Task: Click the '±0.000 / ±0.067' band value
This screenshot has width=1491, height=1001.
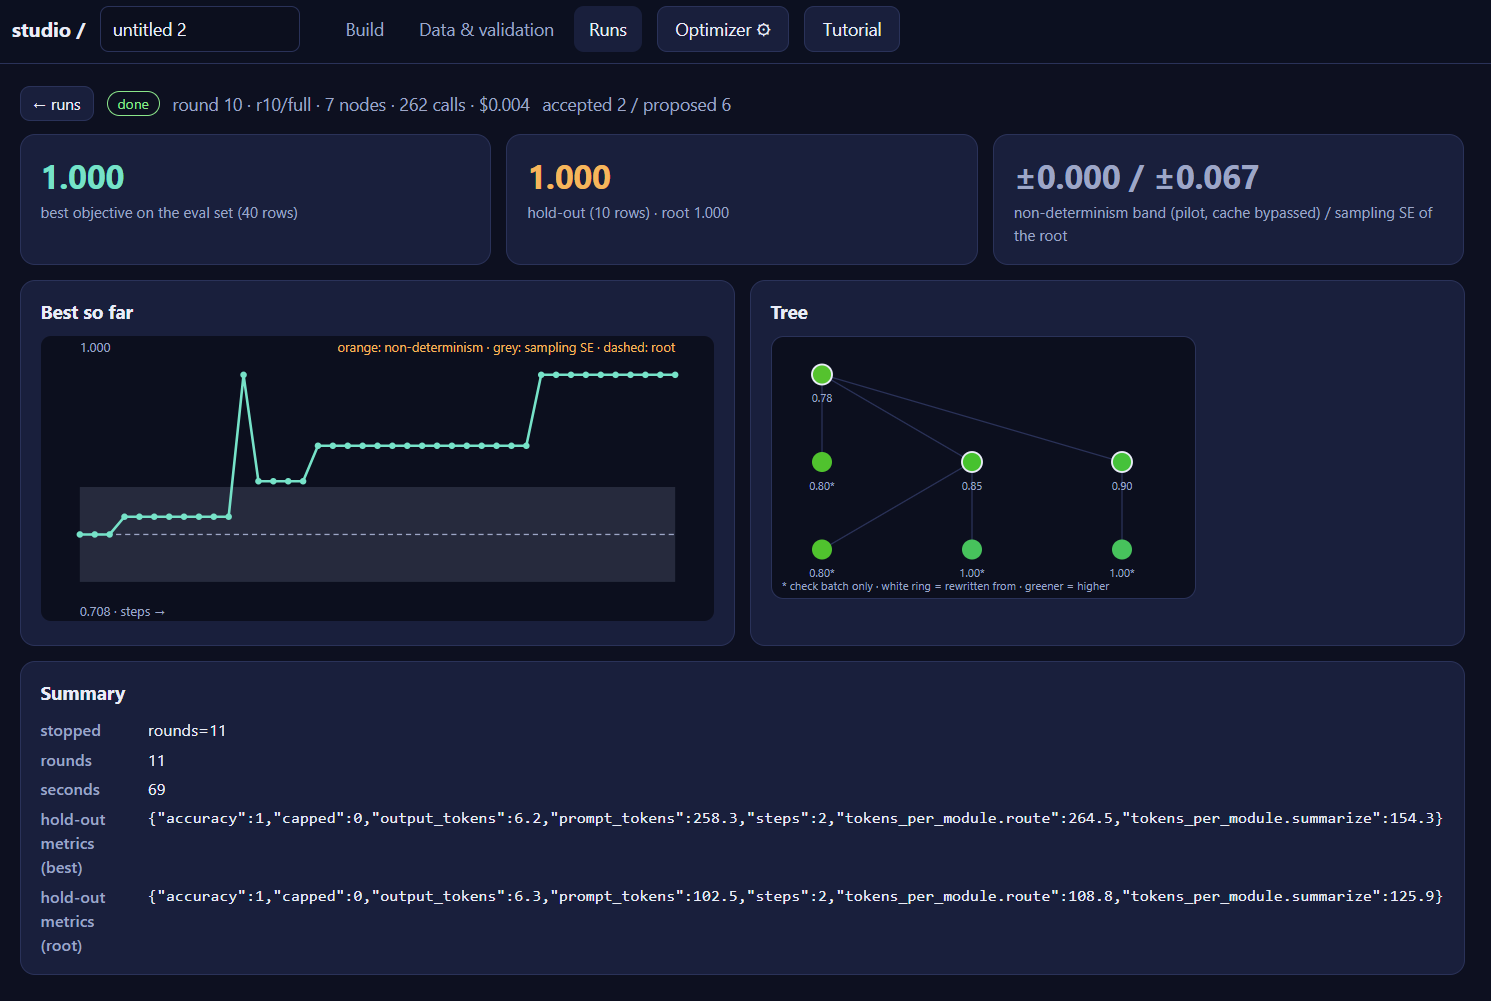Action: [1137, 177]
